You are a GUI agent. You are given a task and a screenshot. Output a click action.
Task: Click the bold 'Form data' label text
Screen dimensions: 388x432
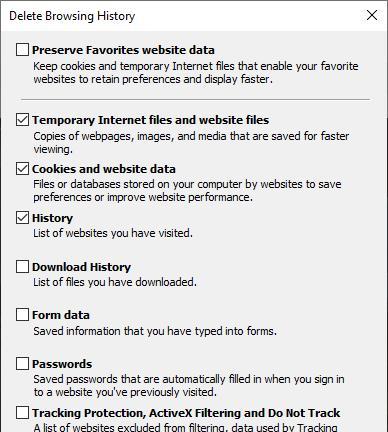(61, 315)
